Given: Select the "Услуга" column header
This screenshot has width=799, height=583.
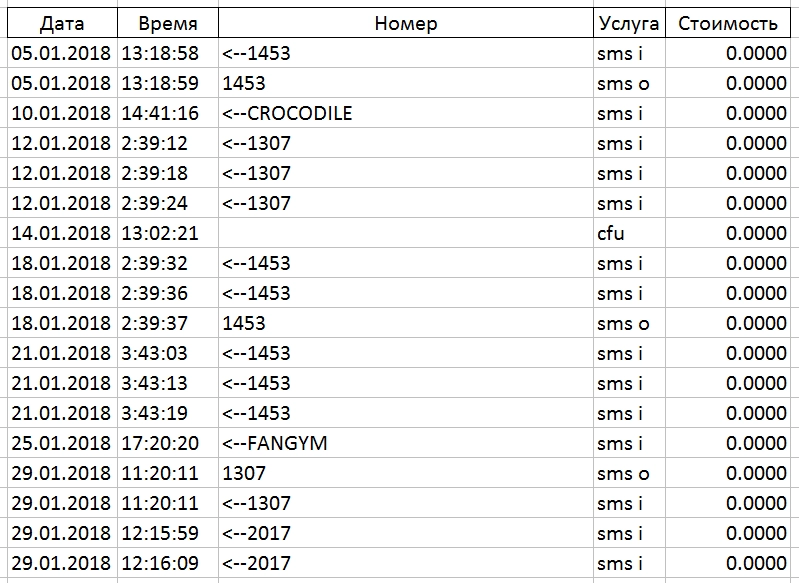Looking at the screenshot, I should 628,23.
